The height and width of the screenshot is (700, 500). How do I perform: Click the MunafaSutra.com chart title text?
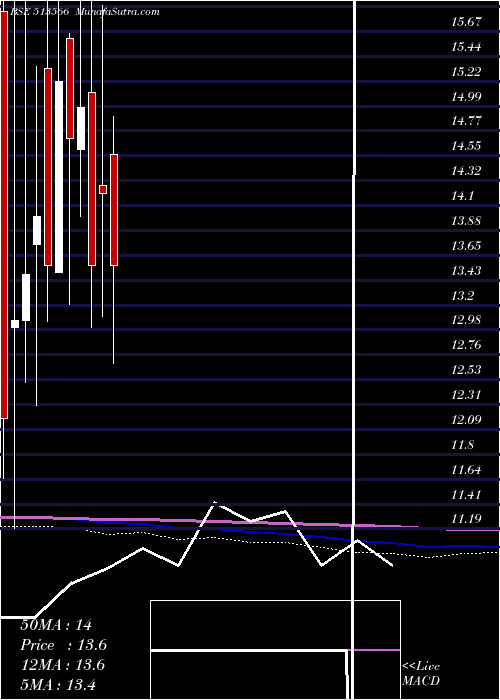117,12
